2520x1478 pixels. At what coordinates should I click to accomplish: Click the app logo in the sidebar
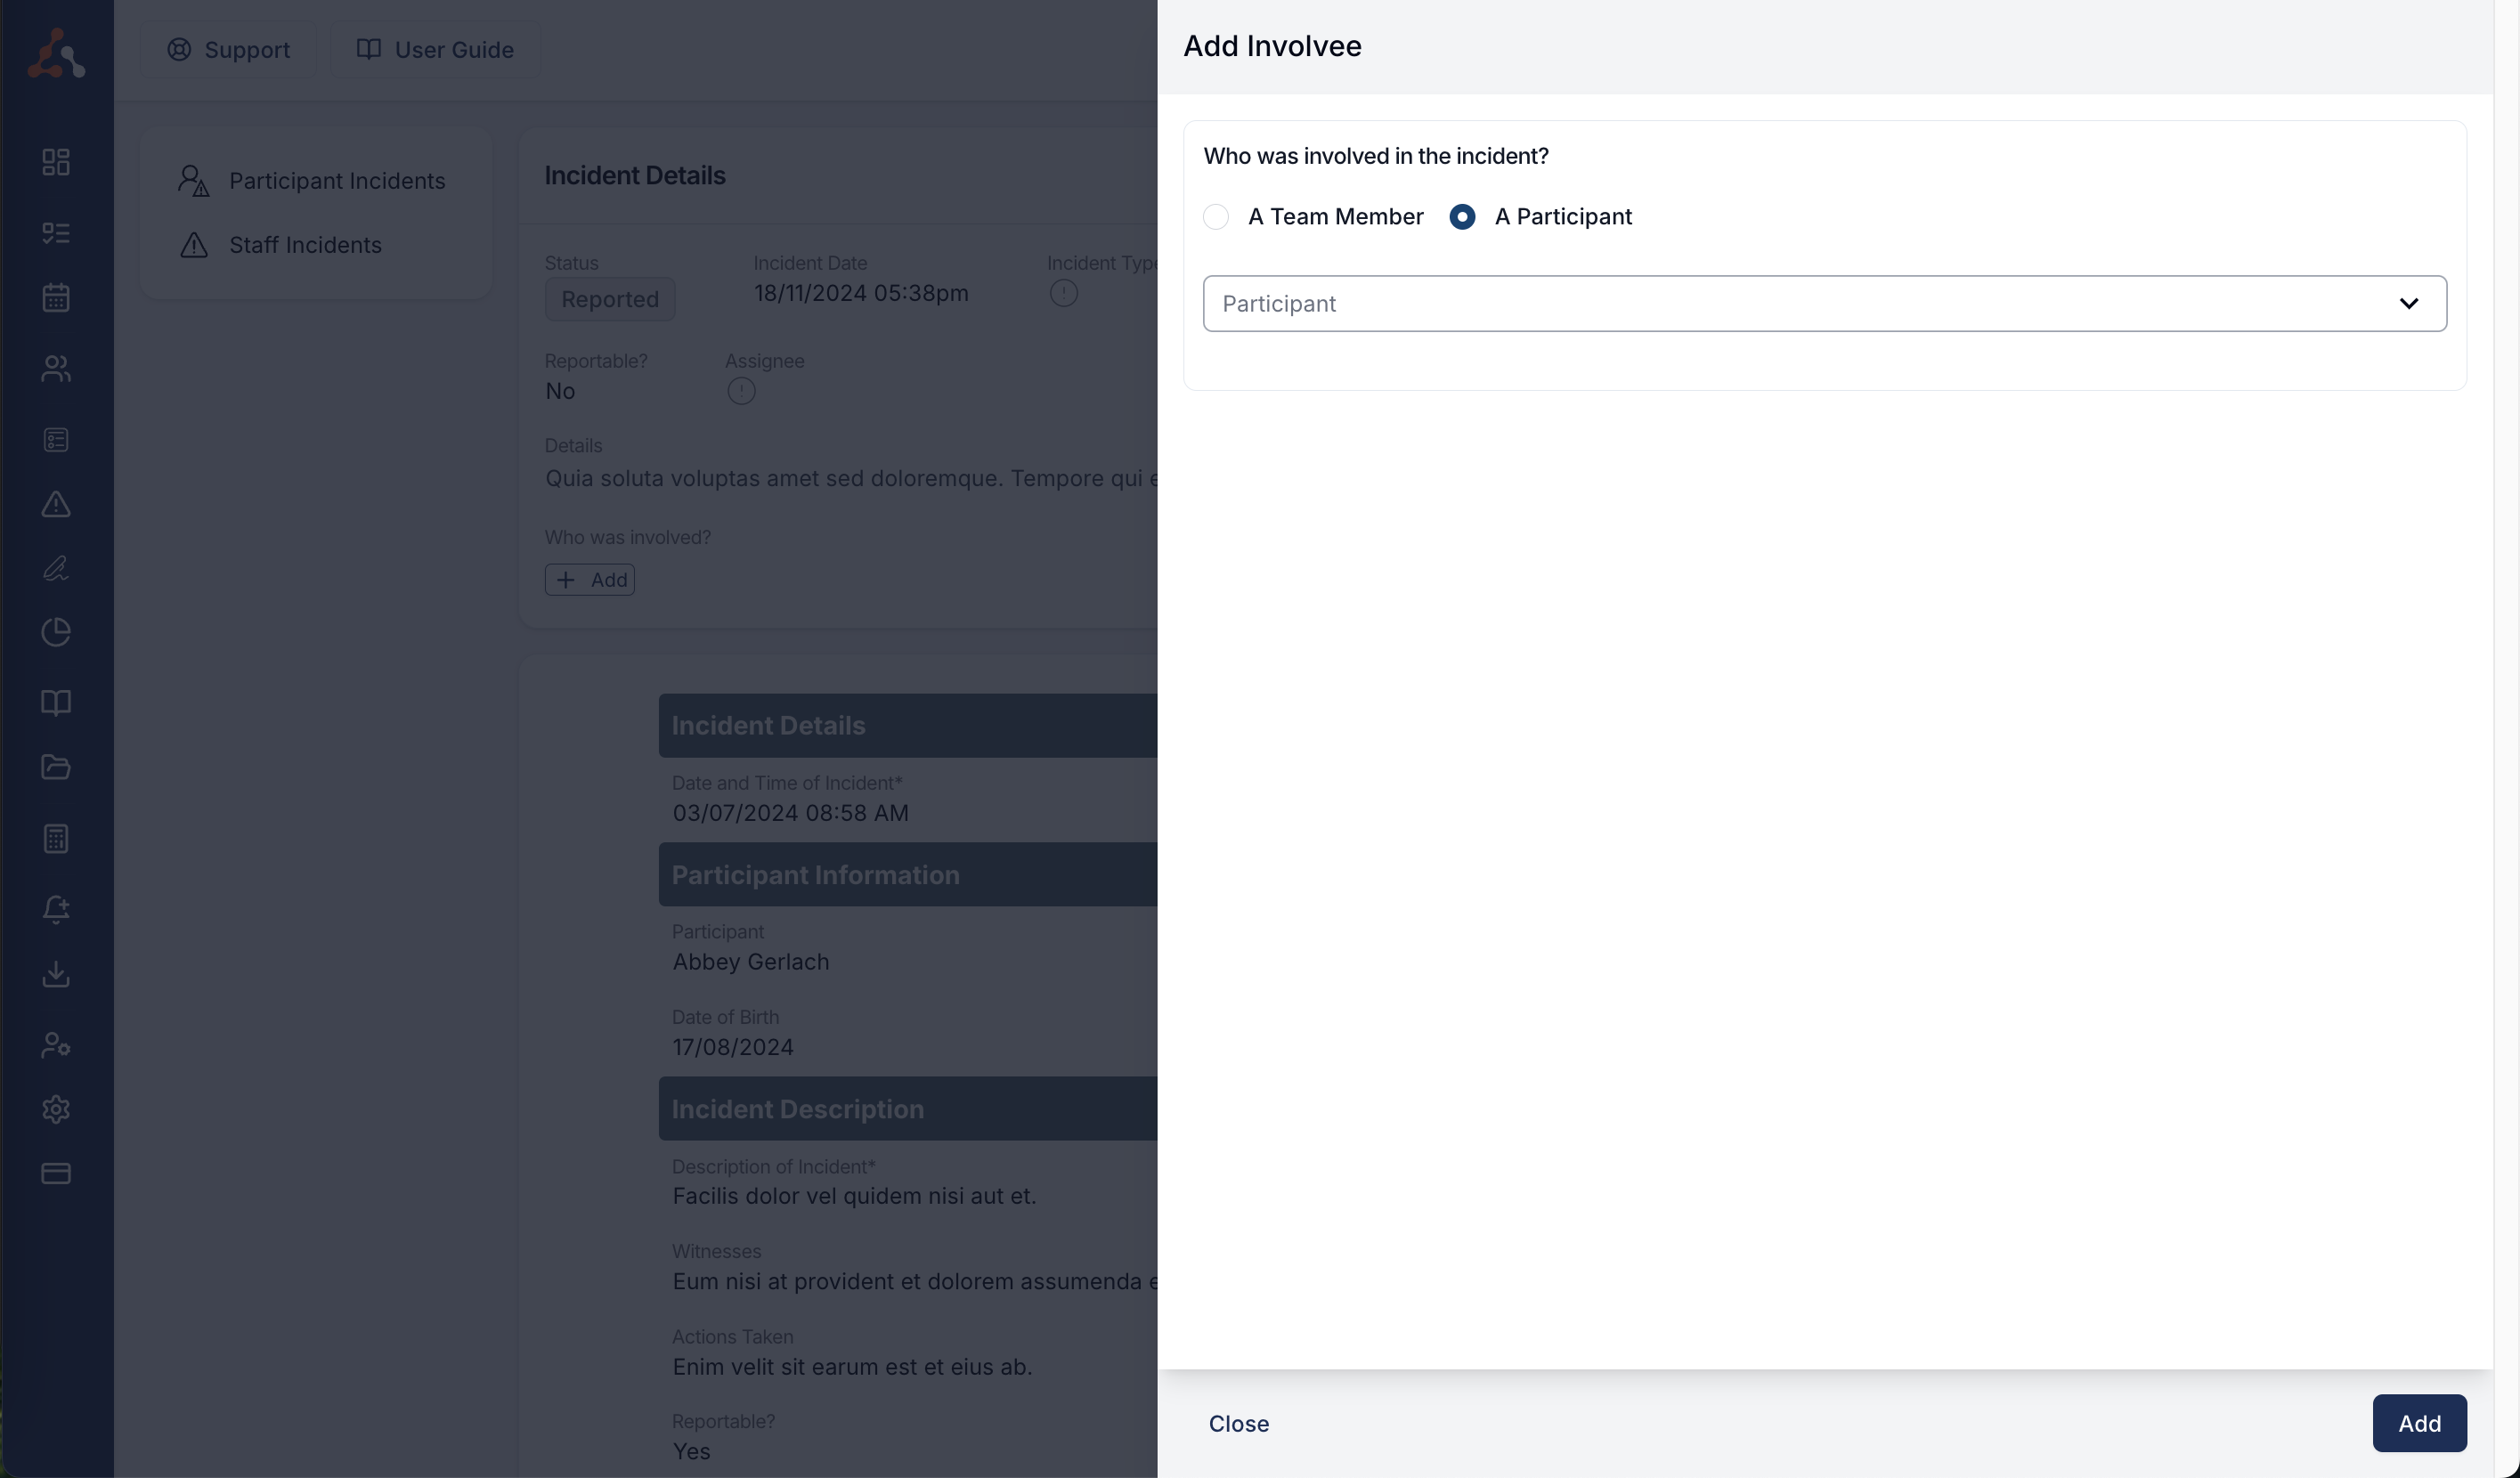tap(56, 52)
